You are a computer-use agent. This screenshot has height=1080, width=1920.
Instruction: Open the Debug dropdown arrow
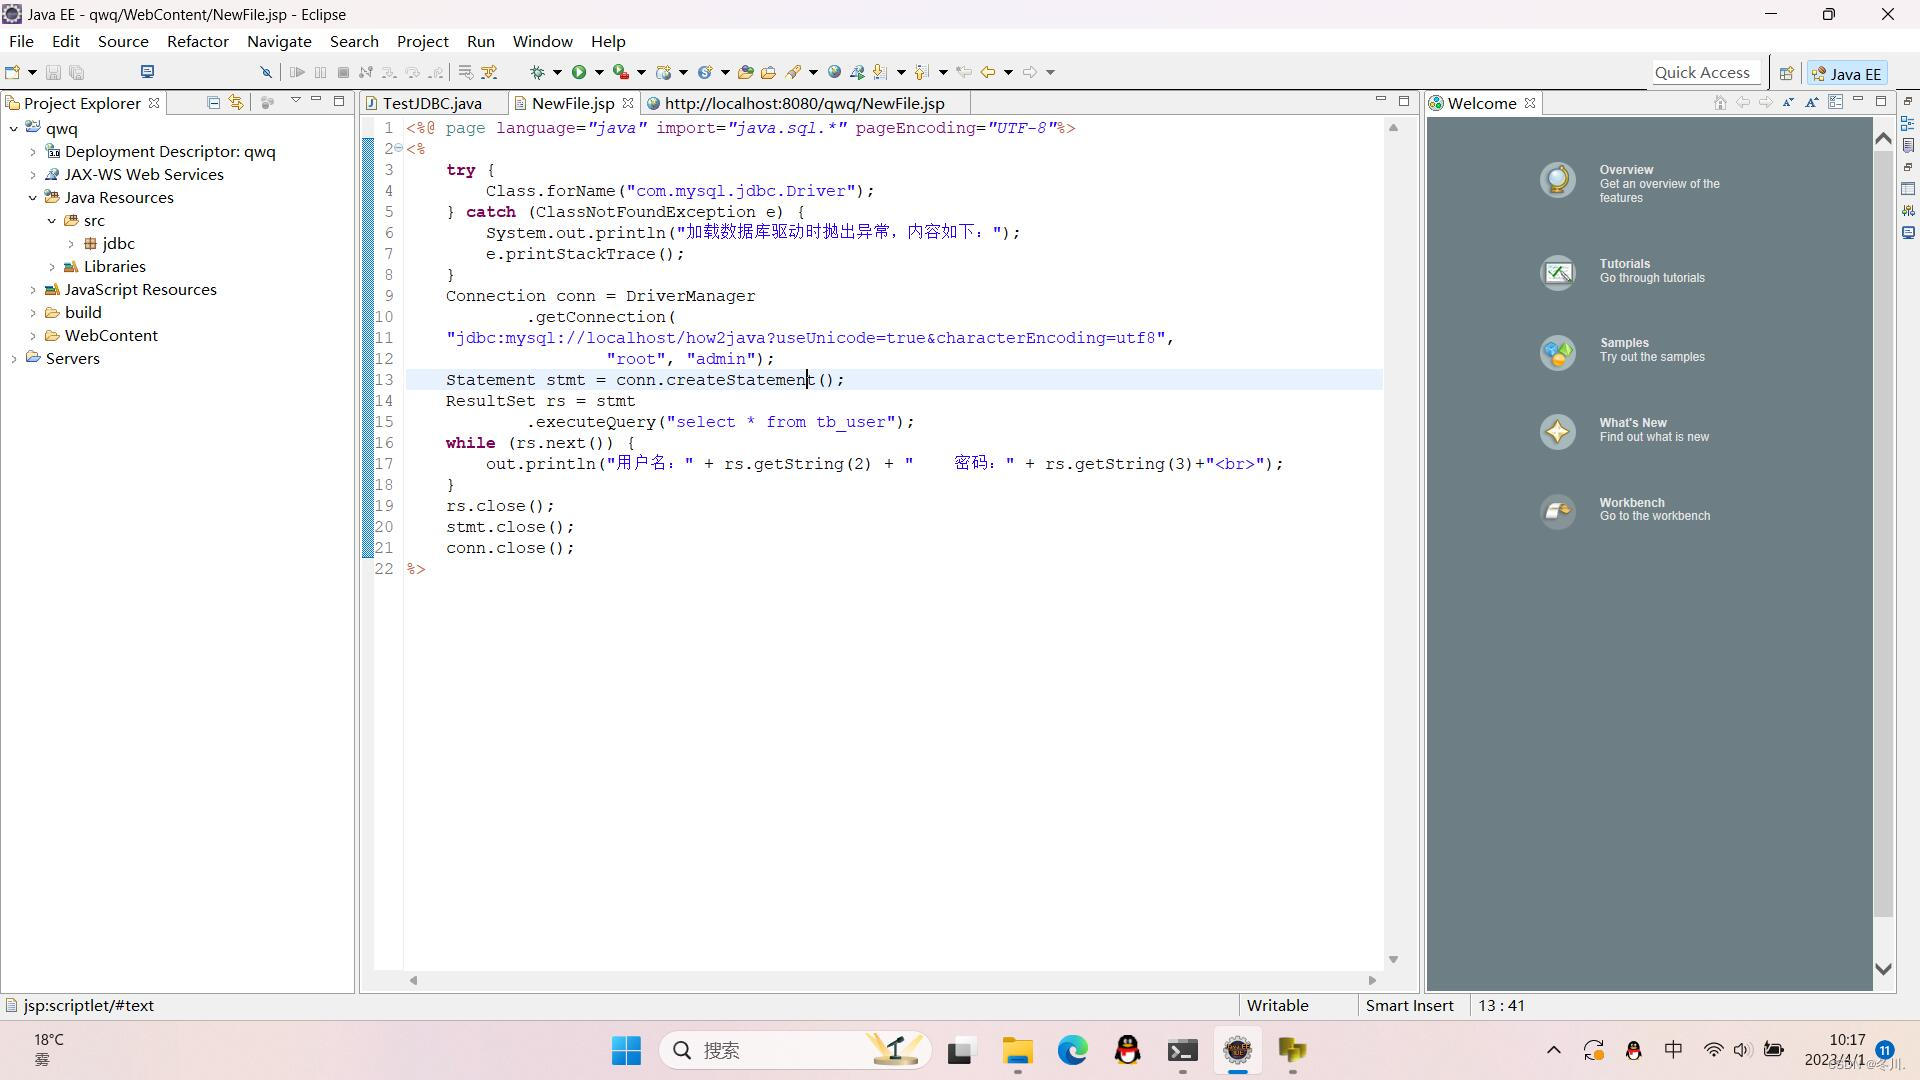pyautogui.click(x=557, y=72)
